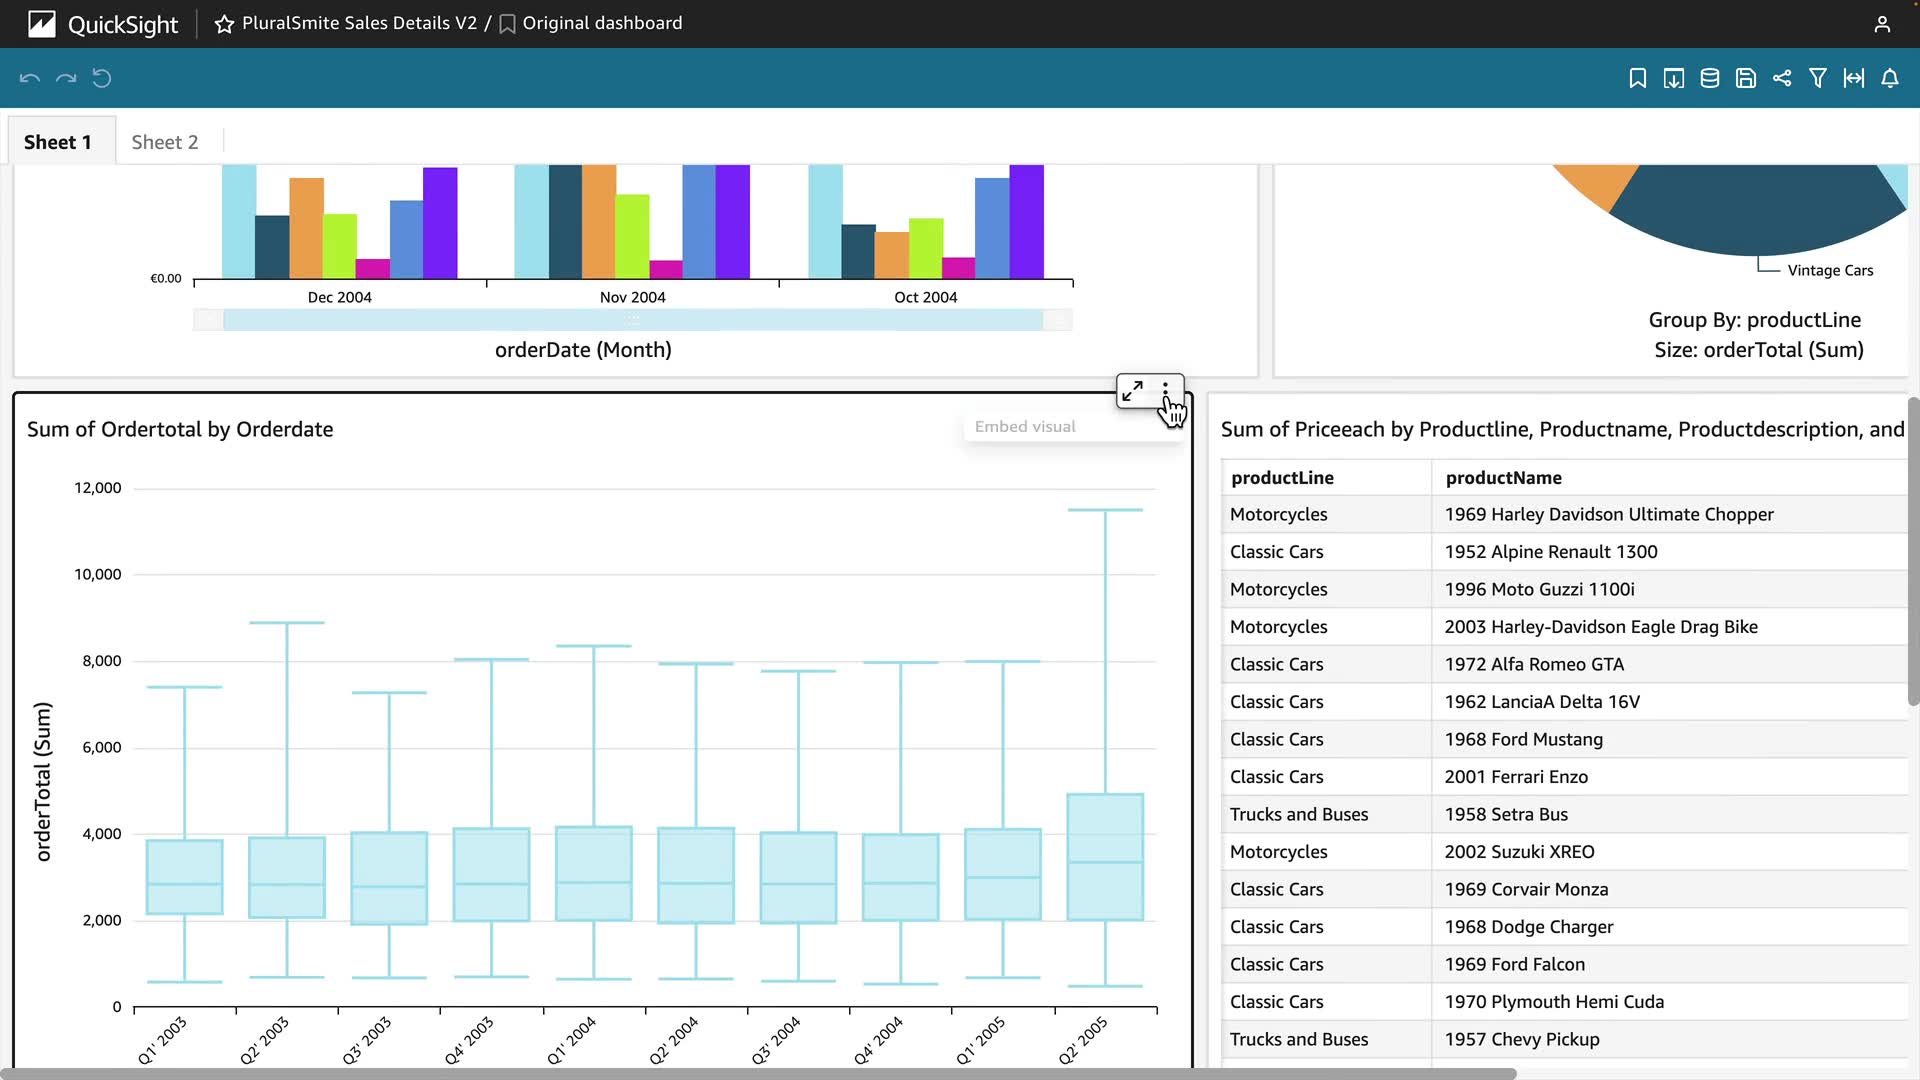1920x1080 pixels.
Task: Switch to the Sheet 2 tab
Action: (x=165, y=142)
